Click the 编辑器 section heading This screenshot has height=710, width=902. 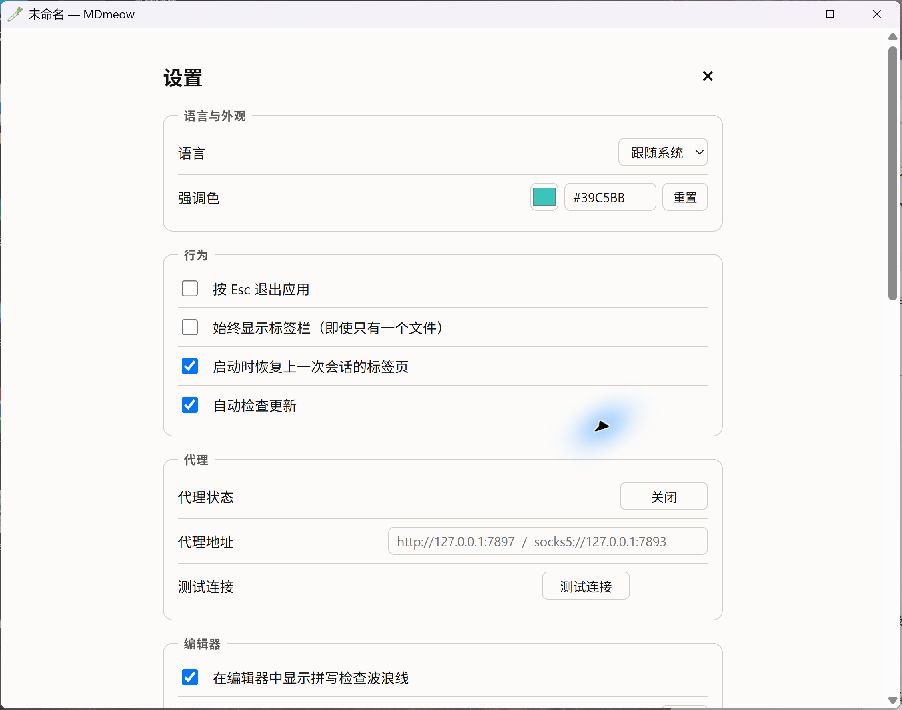click(202, 644)
